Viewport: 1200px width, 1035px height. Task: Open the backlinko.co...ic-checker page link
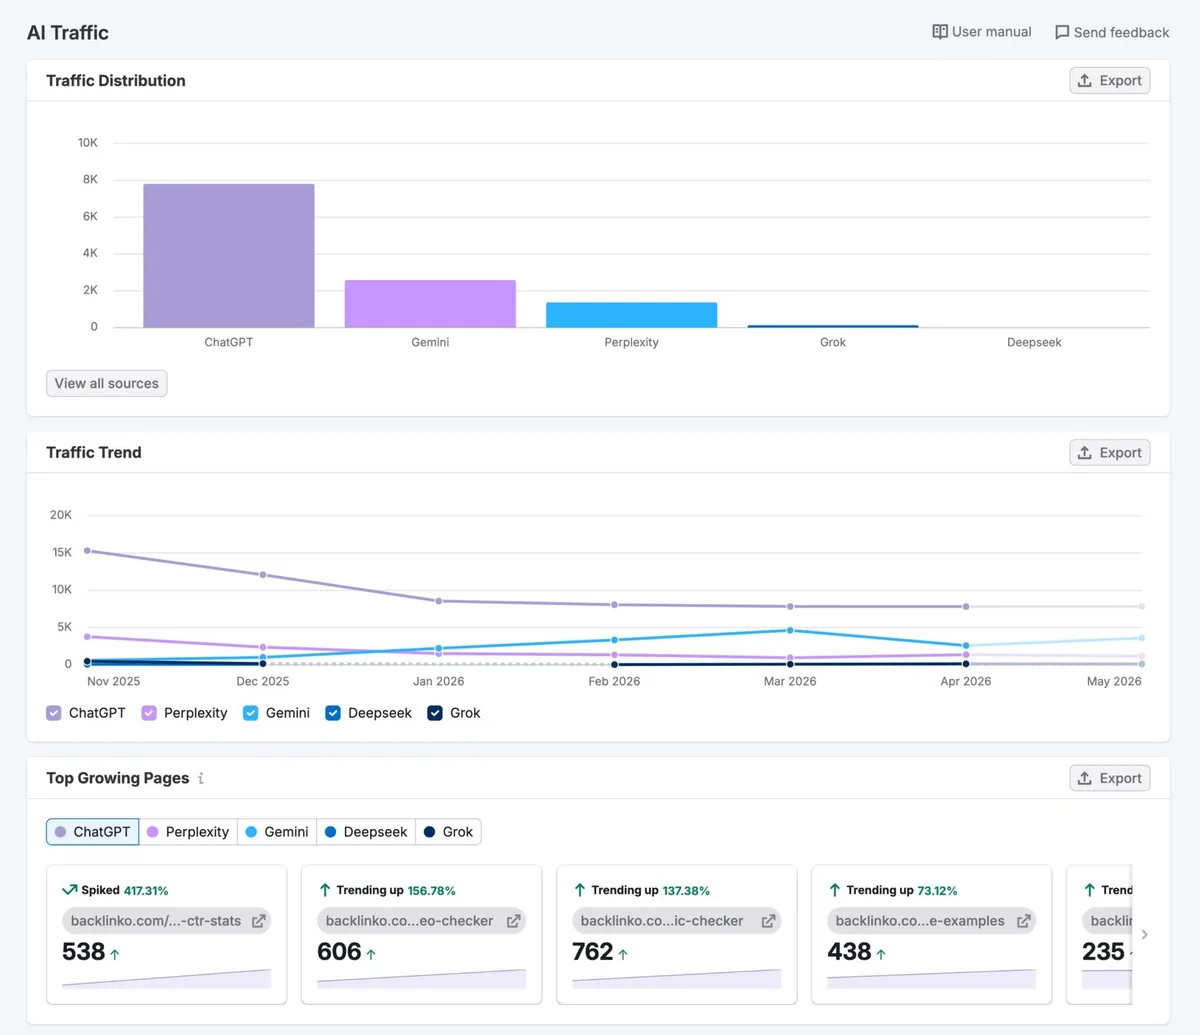pos(677,921)
